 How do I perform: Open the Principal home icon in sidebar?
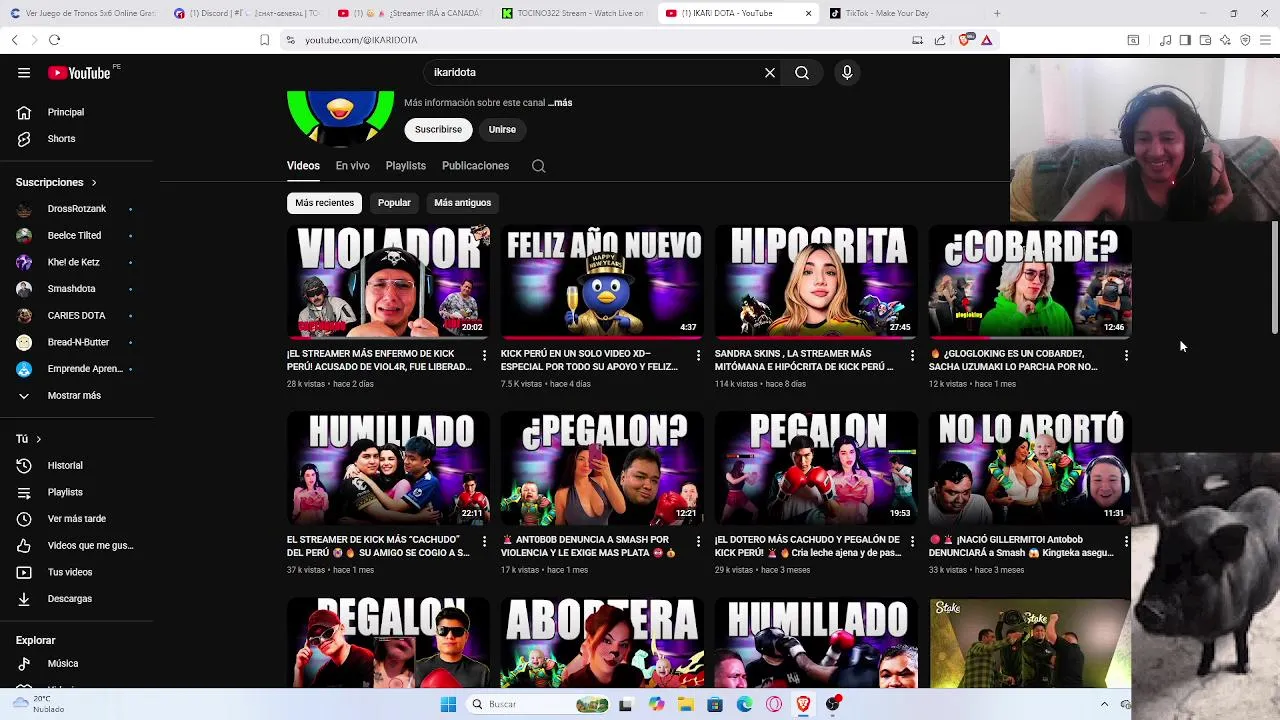[x=24, y=112]
